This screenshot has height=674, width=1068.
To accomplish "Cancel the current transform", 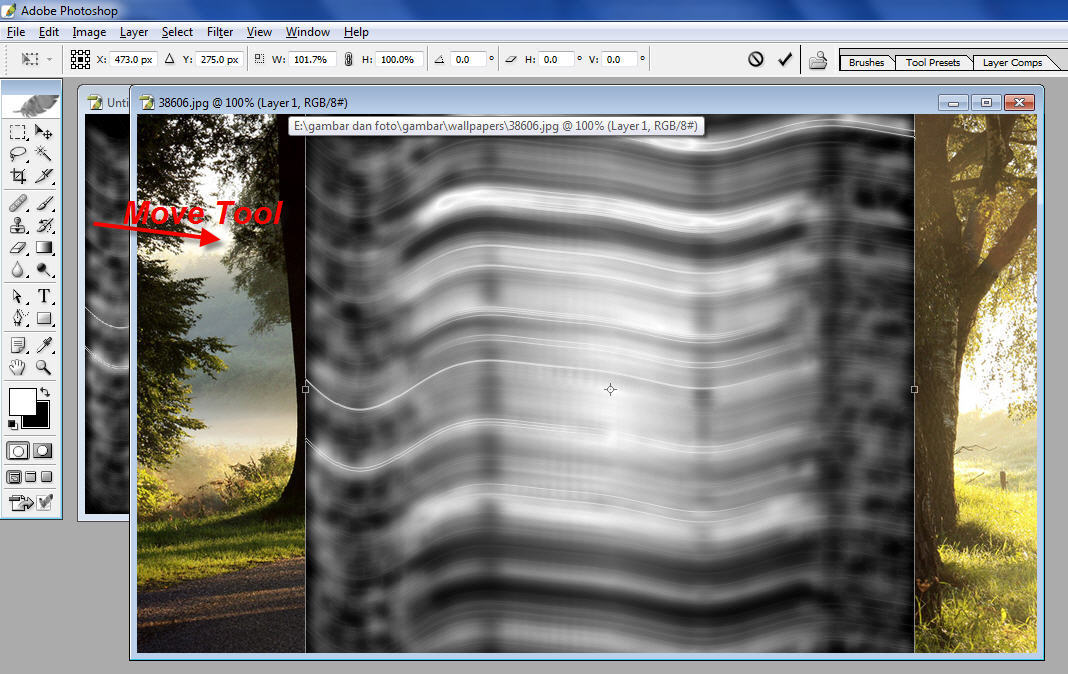I will (756, 58).
